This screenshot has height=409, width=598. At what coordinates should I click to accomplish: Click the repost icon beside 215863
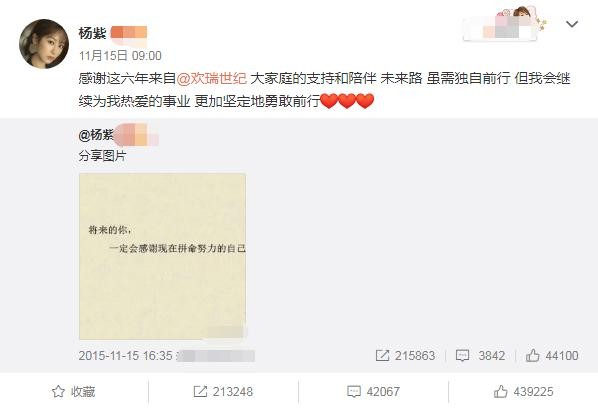382,356
